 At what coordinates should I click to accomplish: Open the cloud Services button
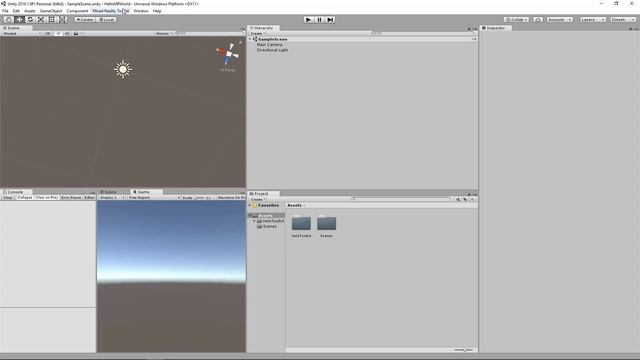click(x=538, y=20)
